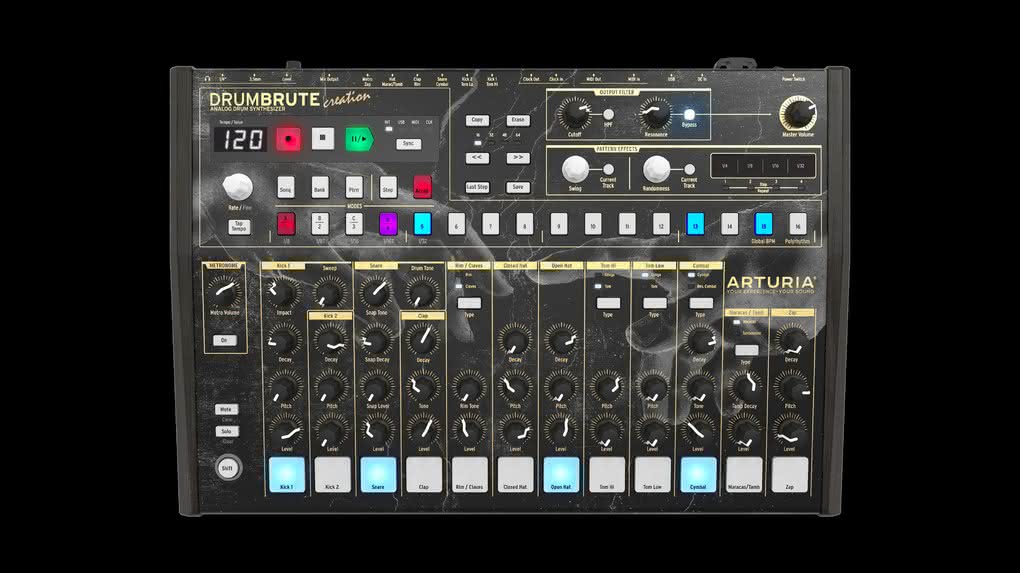Hit the red Record button
Viewport: 1020px width, 573px height.
(x=288, y=139)
